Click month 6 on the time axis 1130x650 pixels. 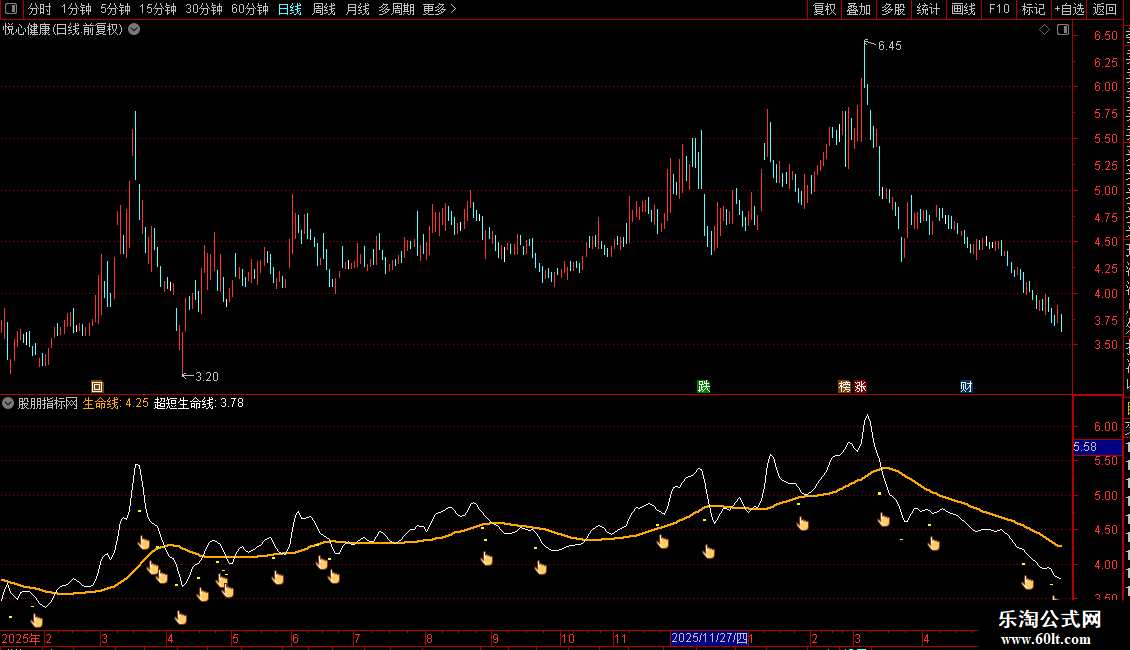(295, 638)
